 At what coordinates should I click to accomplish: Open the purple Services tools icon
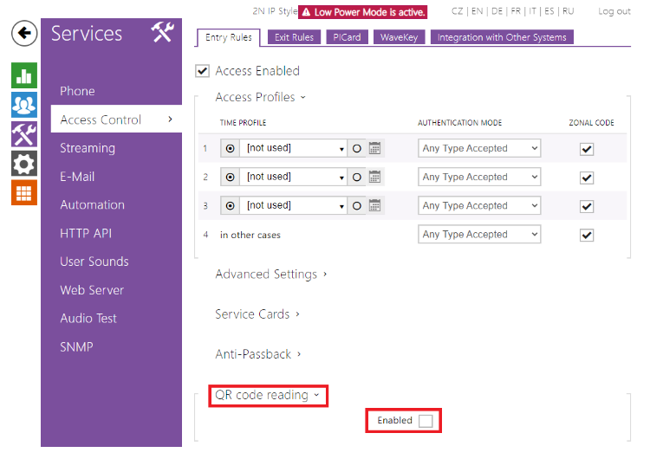coord(24,134)
